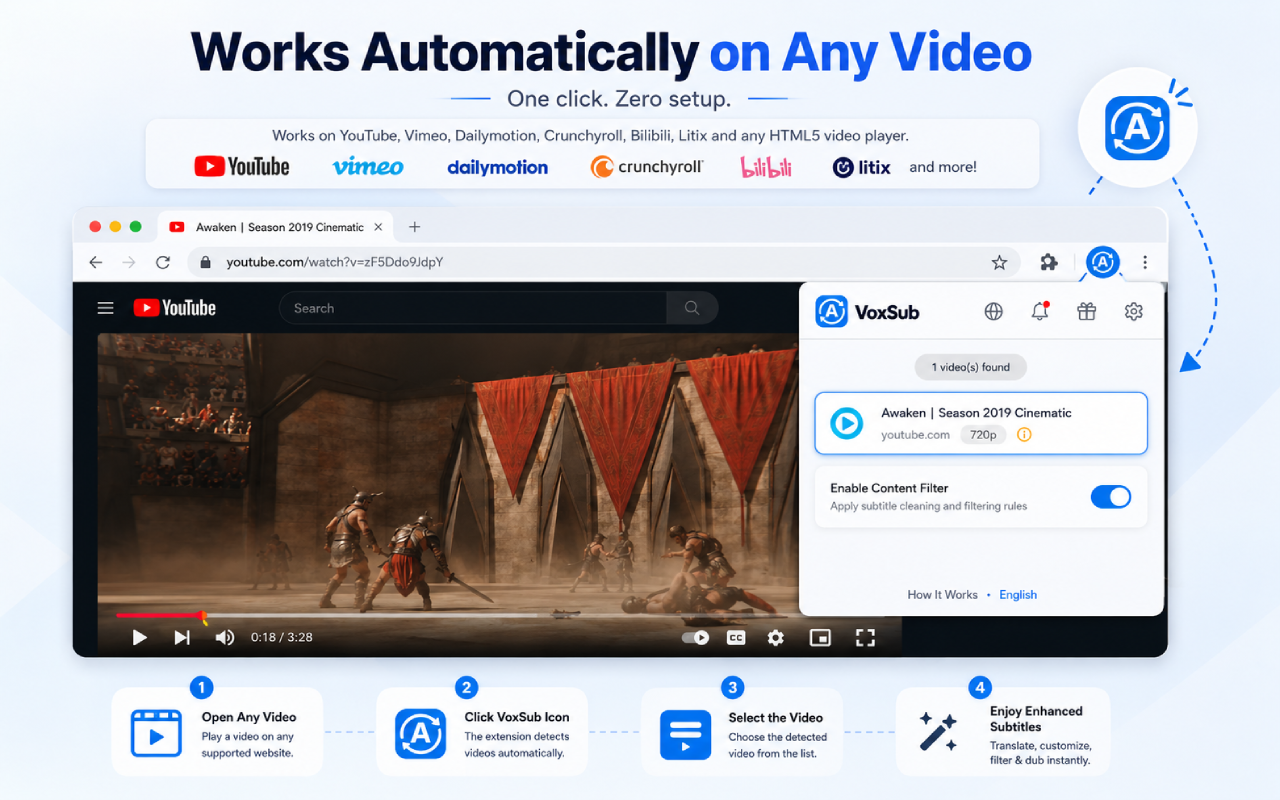Image resolution: width=1280 pixels, height=800 pixels.
Task: Click the VoxSub extension icon in browser toolbar
Action: point(1102,263)
